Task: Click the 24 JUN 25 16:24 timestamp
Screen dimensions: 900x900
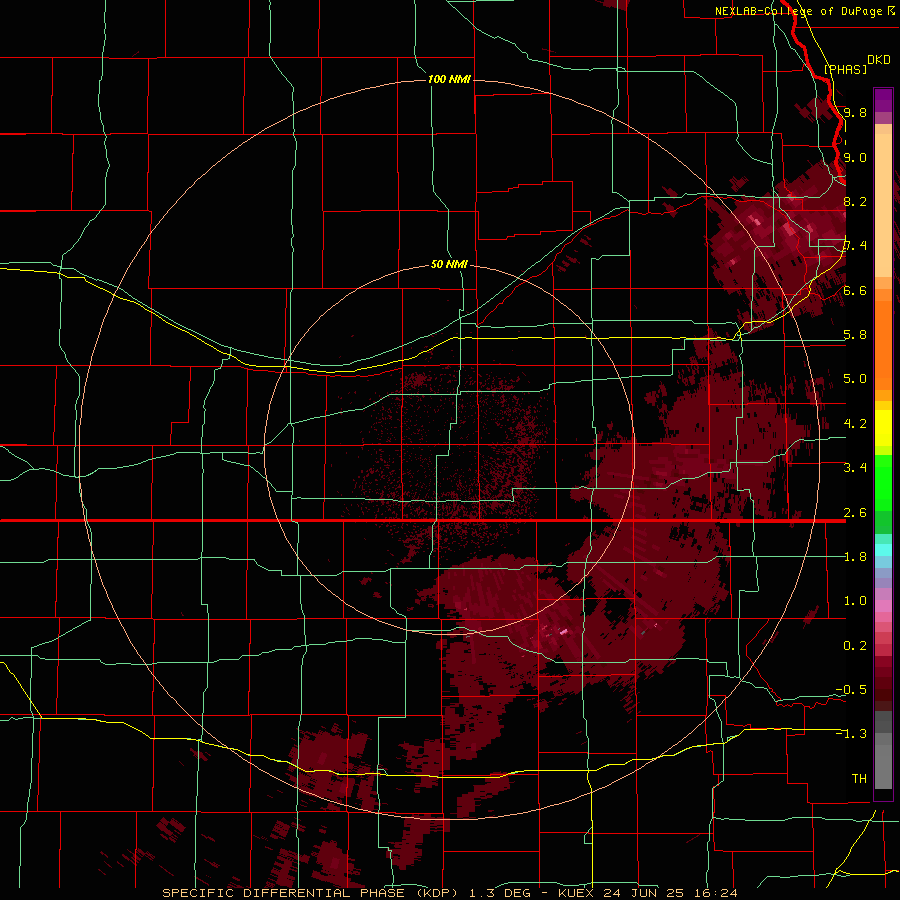Action: coord(670,893)
